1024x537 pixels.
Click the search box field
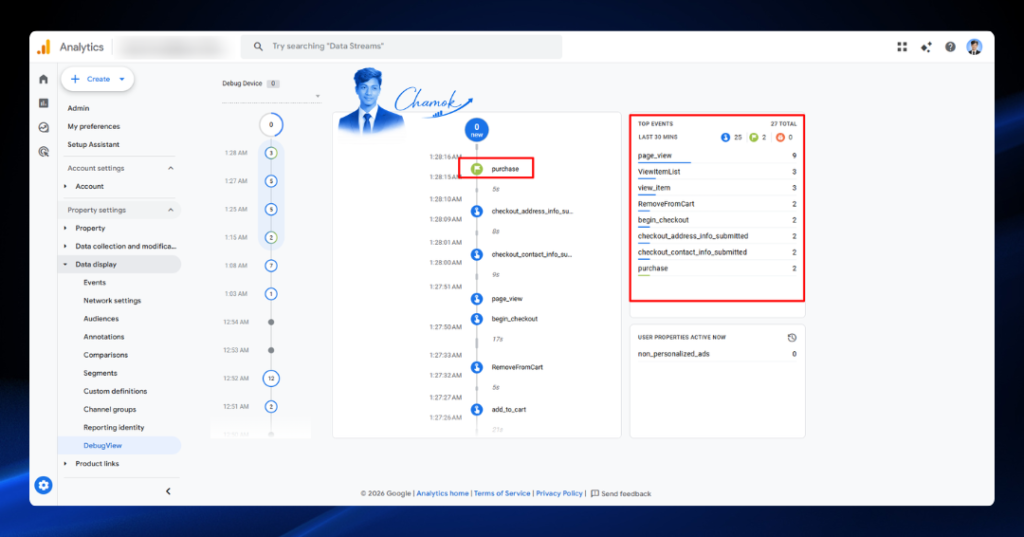pos(402,46)
